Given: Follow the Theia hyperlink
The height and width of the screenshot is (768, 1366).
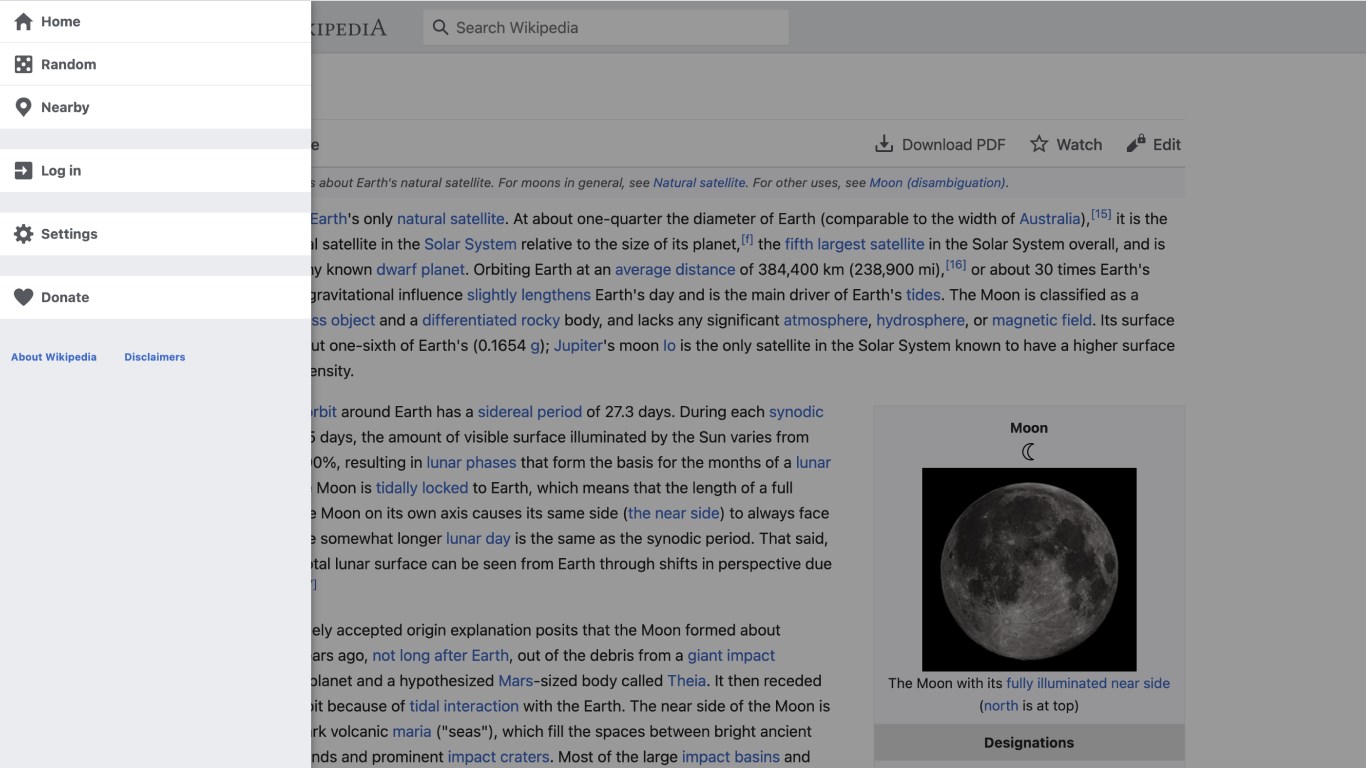Looking at the screenshot, I should [686, 680].
